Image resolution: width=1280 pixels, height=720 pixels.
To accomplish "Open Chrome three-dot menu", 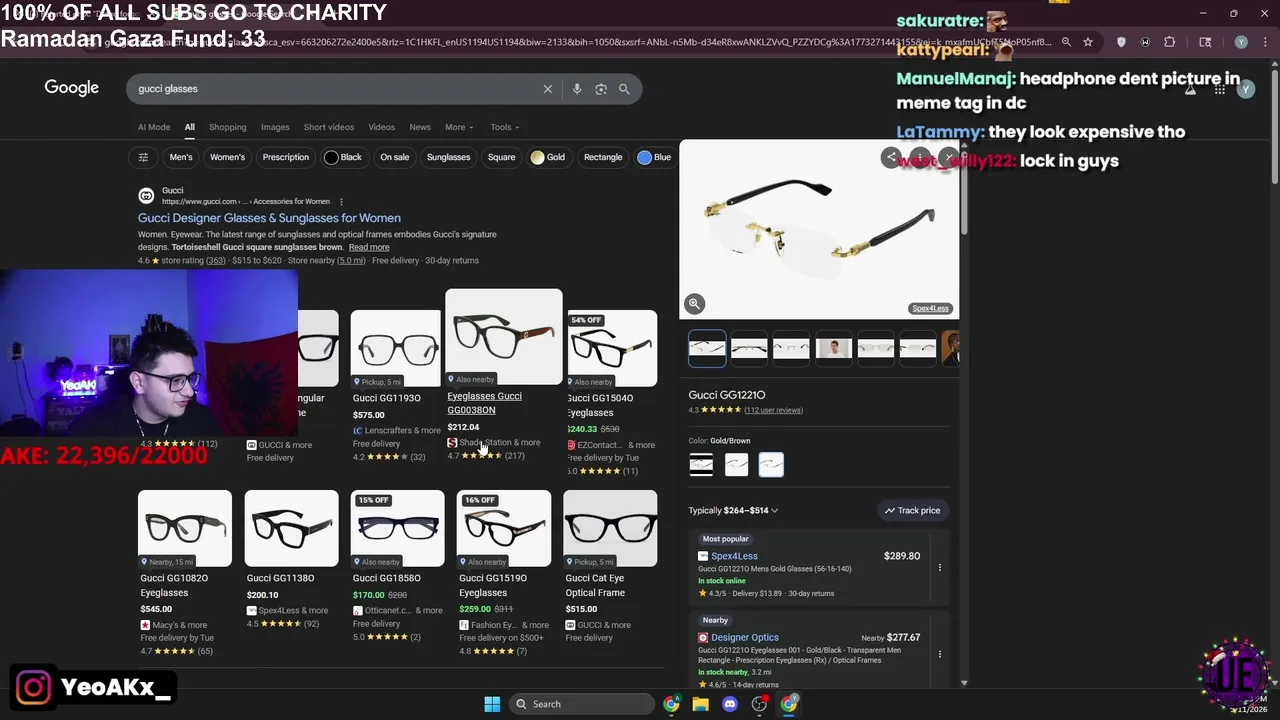I will pos(1264,42).
